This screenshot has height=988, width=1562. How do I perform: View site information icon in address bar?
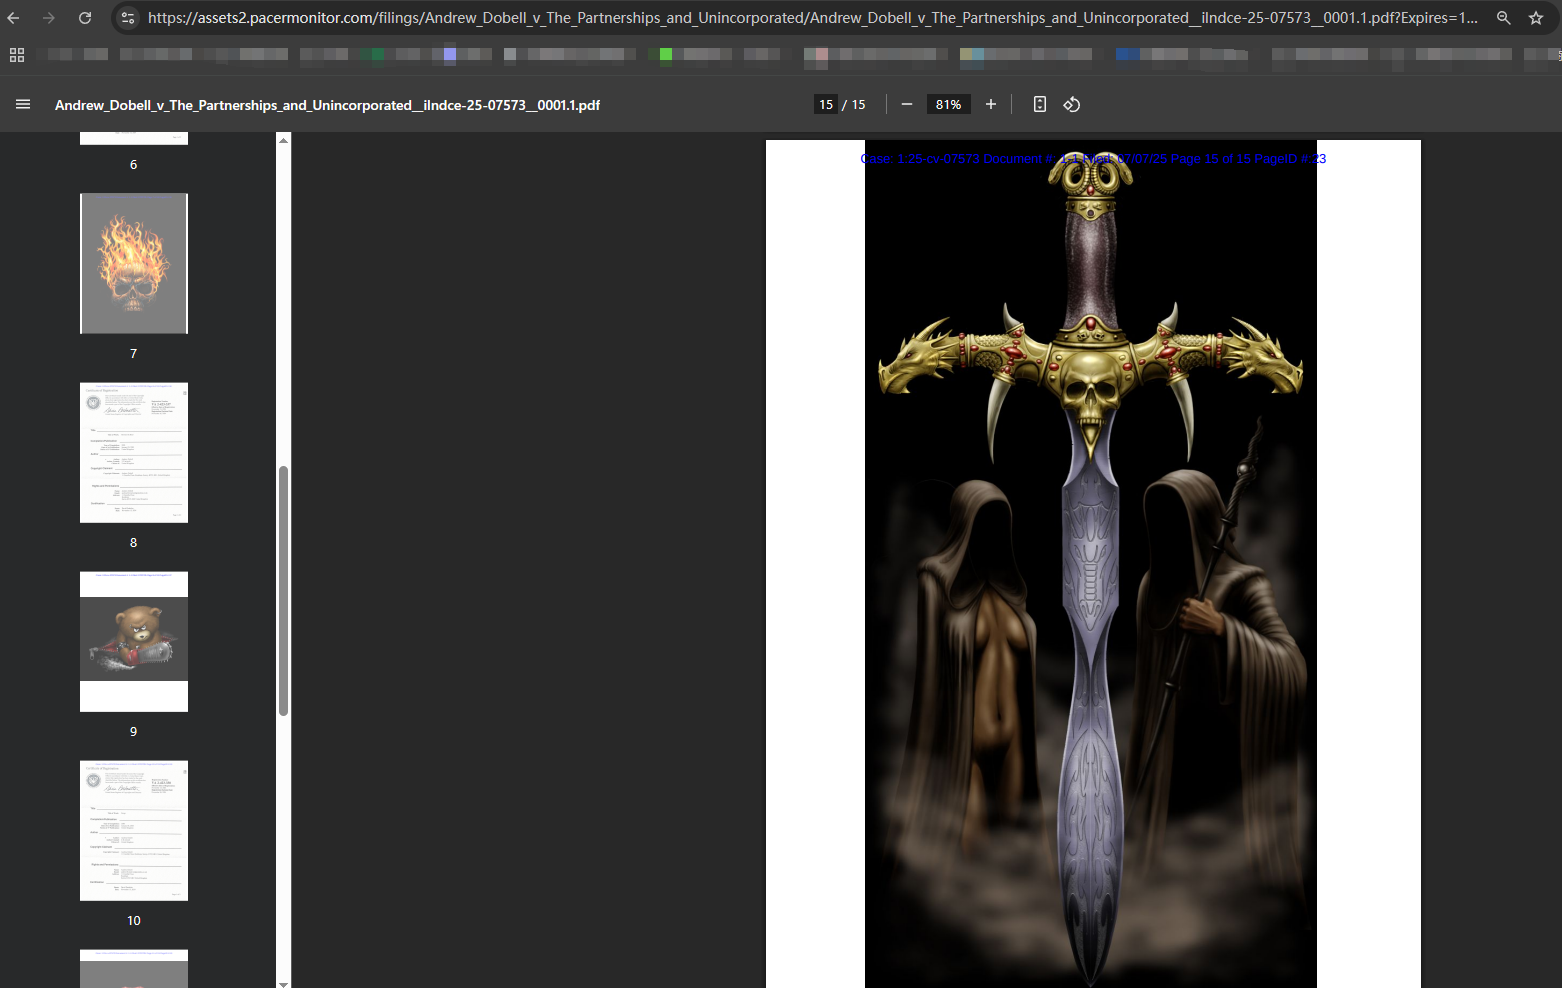tap(127, 18)
